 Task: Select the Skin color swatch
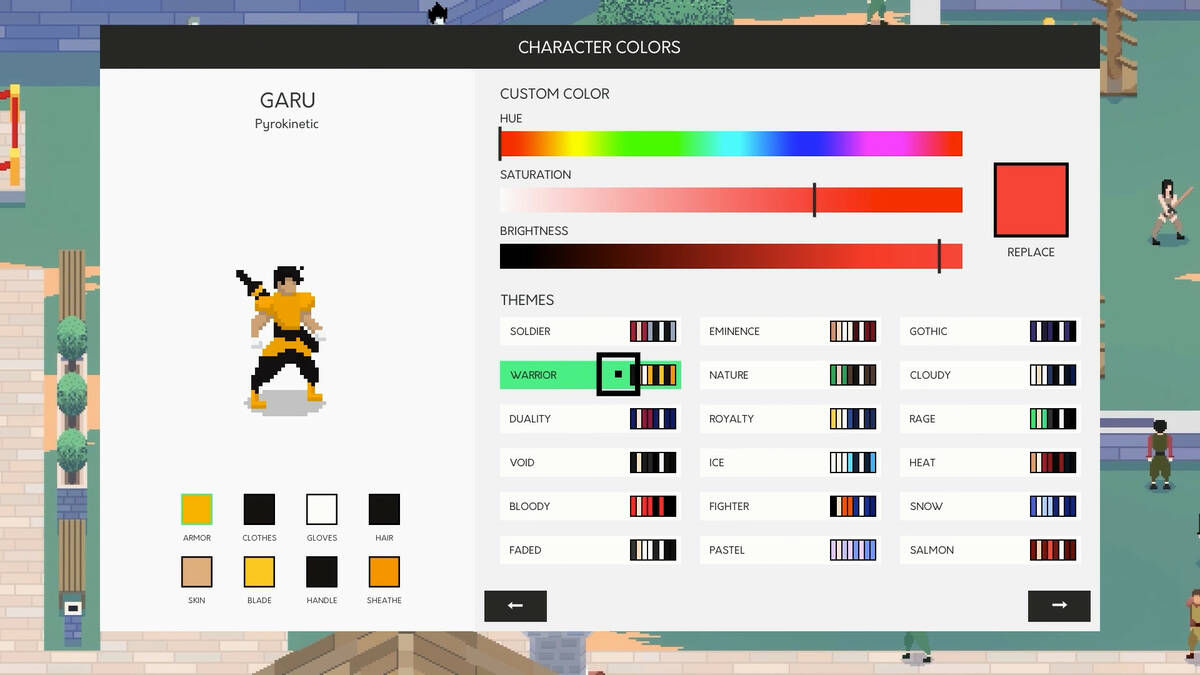197,572
